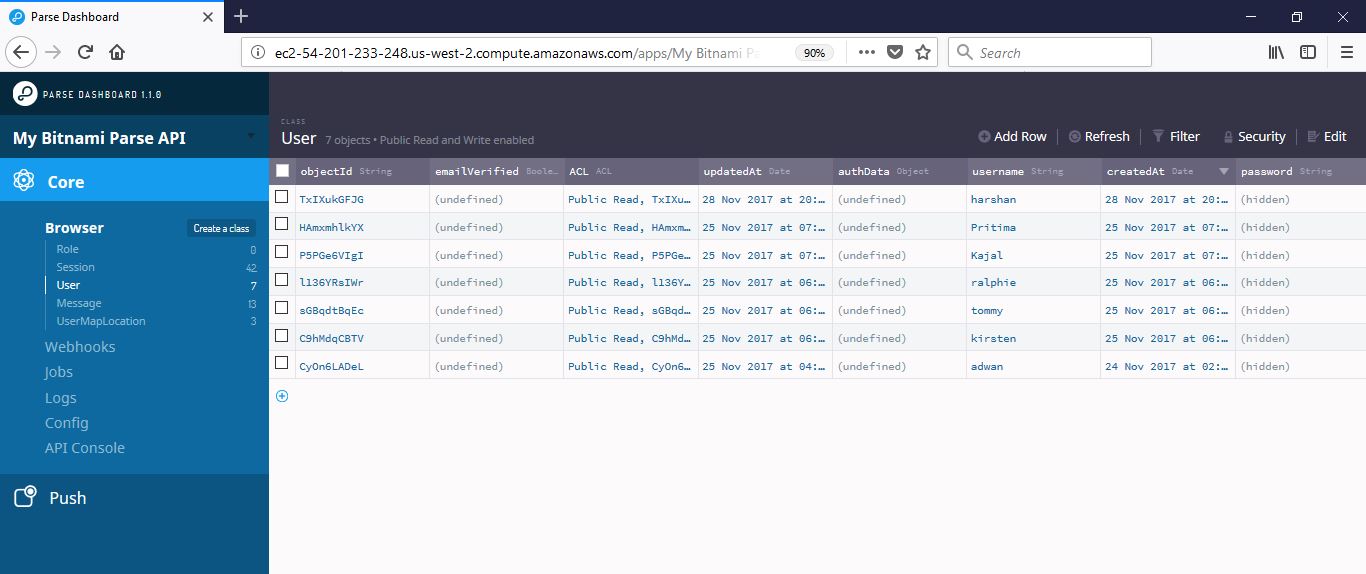
Task: Click objectId sGBqdtBqEc cell
Action: [363, 310]
